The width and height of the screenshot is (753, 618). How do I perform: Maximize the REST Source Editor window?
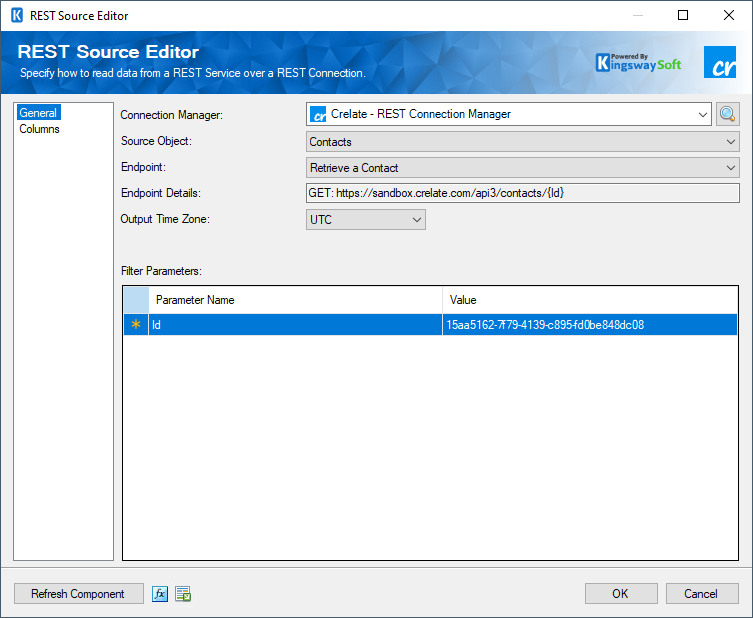[683, 15]
